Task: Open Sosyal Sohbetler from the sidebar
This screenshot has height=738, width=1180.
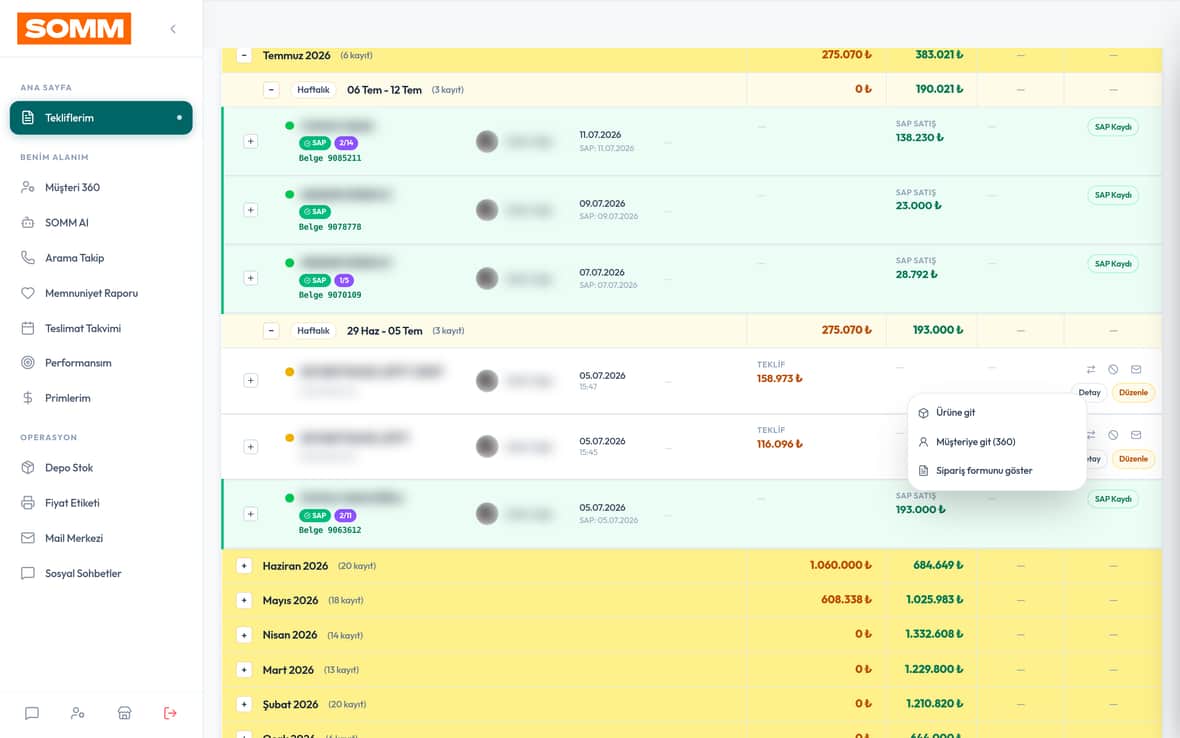Action: (x=101, y=573)
